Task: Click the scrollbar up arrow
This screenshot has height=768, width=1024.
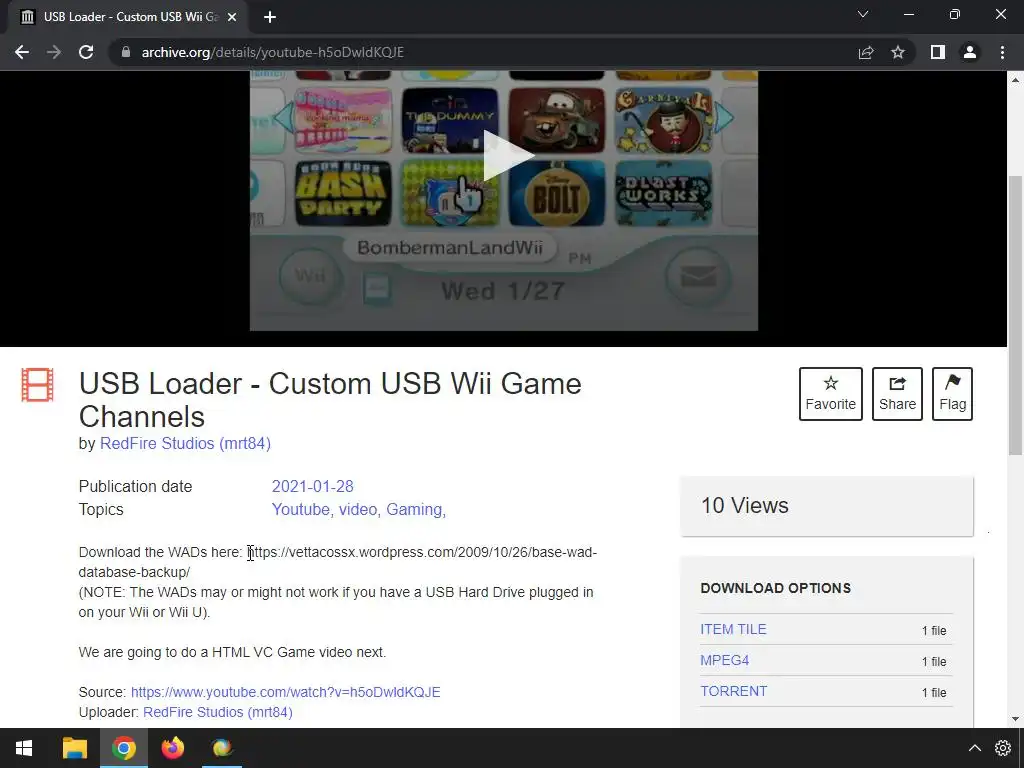Action: point(1016,80)
